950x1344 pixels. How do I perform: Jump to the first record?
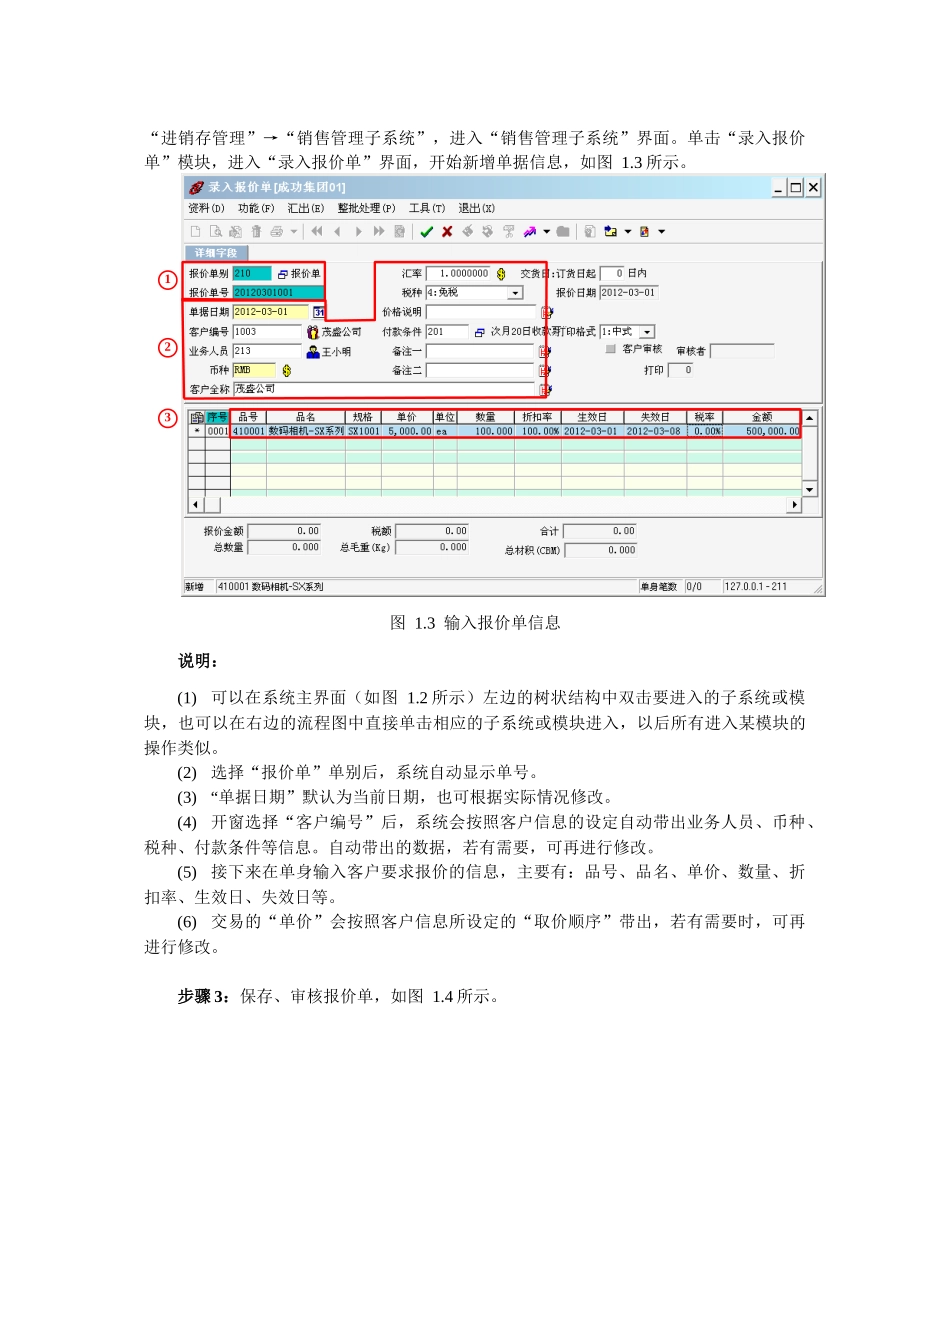[x=317, y=231]
